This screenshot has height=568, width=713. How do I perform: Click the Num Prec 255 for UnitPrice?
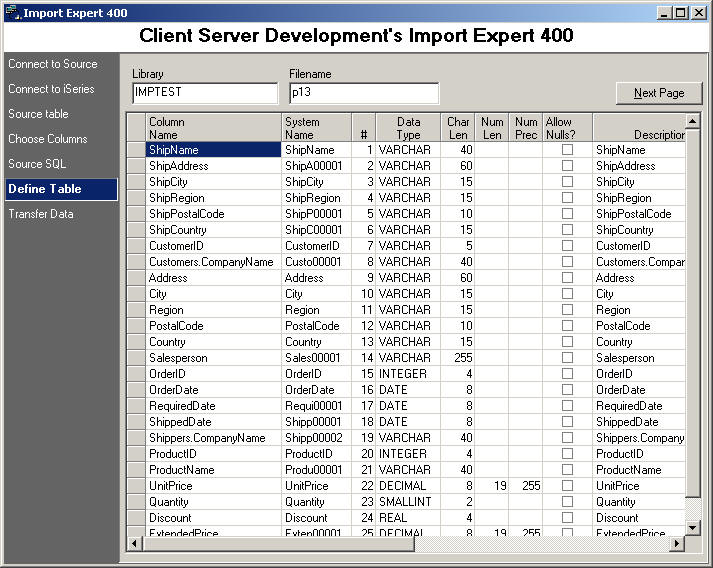526,485
